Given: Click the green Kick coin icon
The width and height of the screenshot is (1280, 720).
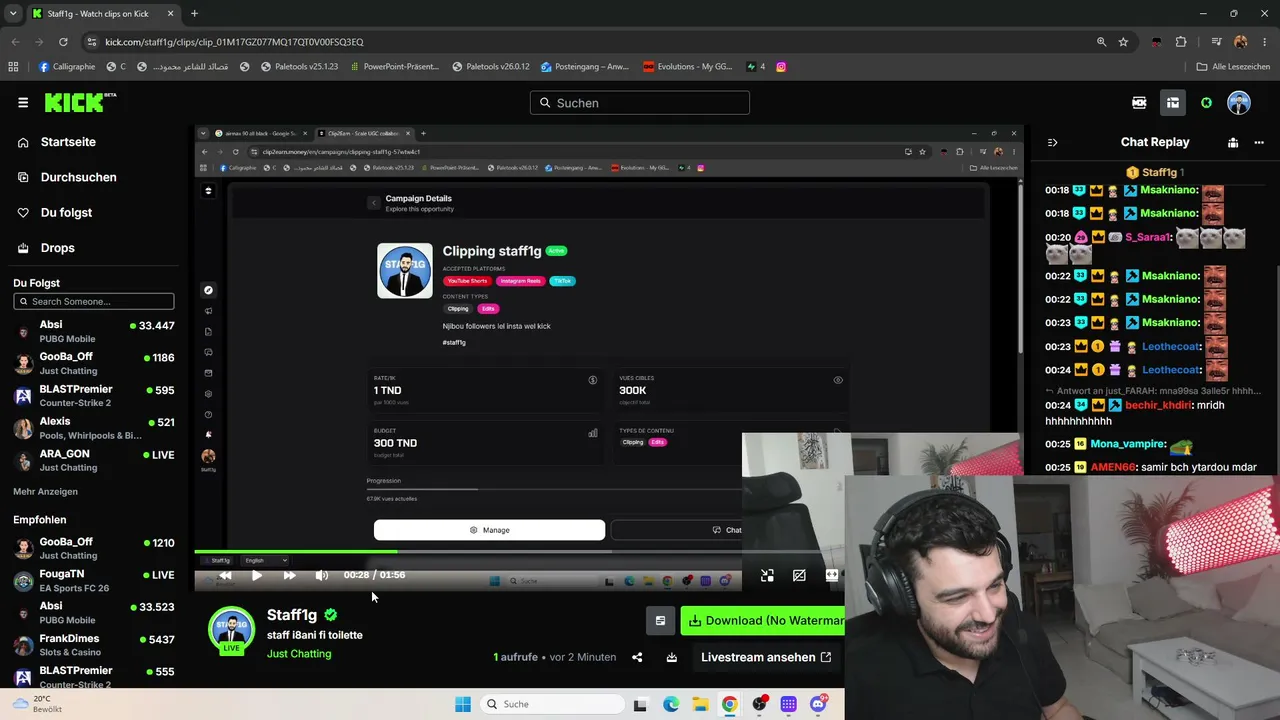Looking at the screenshot, I should coord(1207,102).
